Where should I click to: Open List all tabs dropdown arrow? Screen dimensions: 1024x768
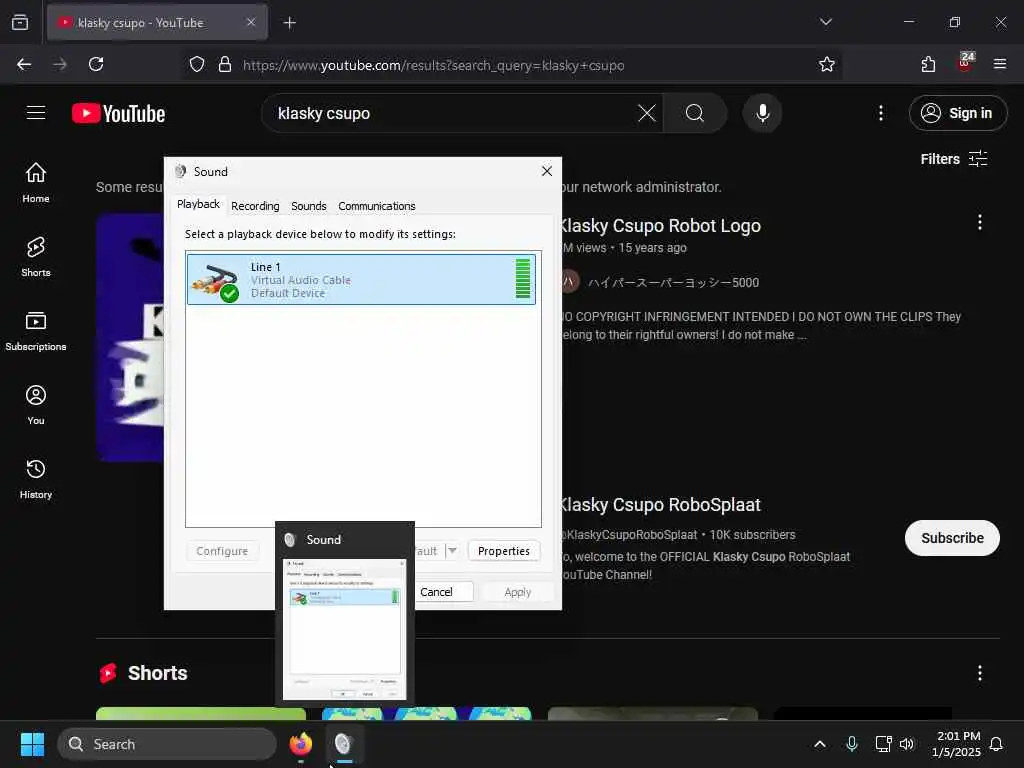[825, 22]
